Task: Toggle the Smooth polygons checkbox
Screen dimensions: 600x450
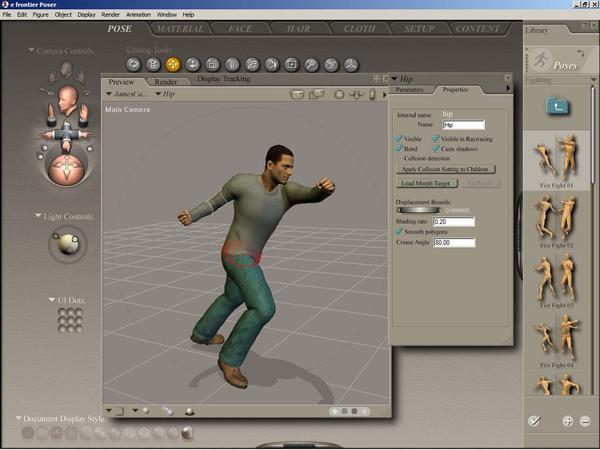Action: (x=400, y=231)
